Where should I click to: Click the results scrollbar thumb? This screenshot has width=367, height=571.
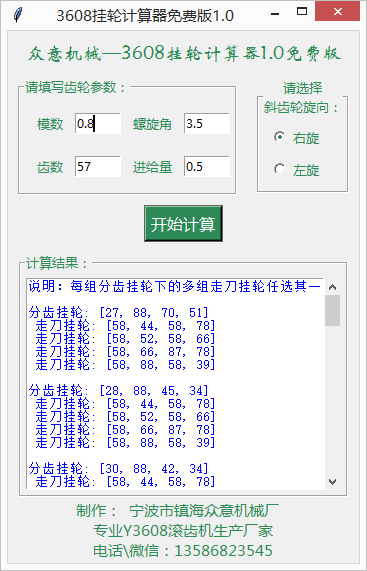332,310
